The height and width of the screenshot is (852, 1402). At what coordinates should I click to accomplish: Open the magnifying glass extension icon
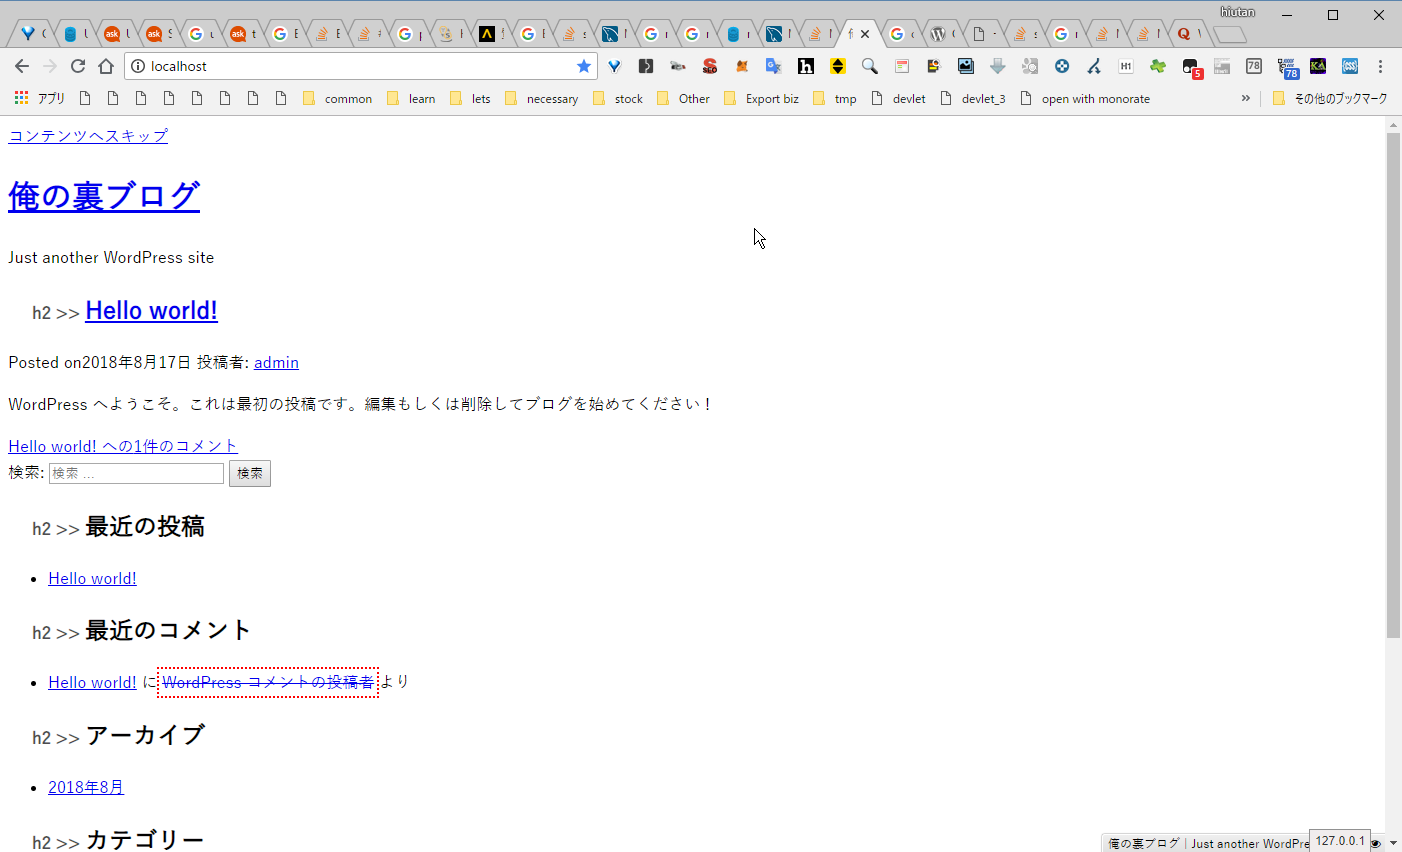click(x=870, y=66)
